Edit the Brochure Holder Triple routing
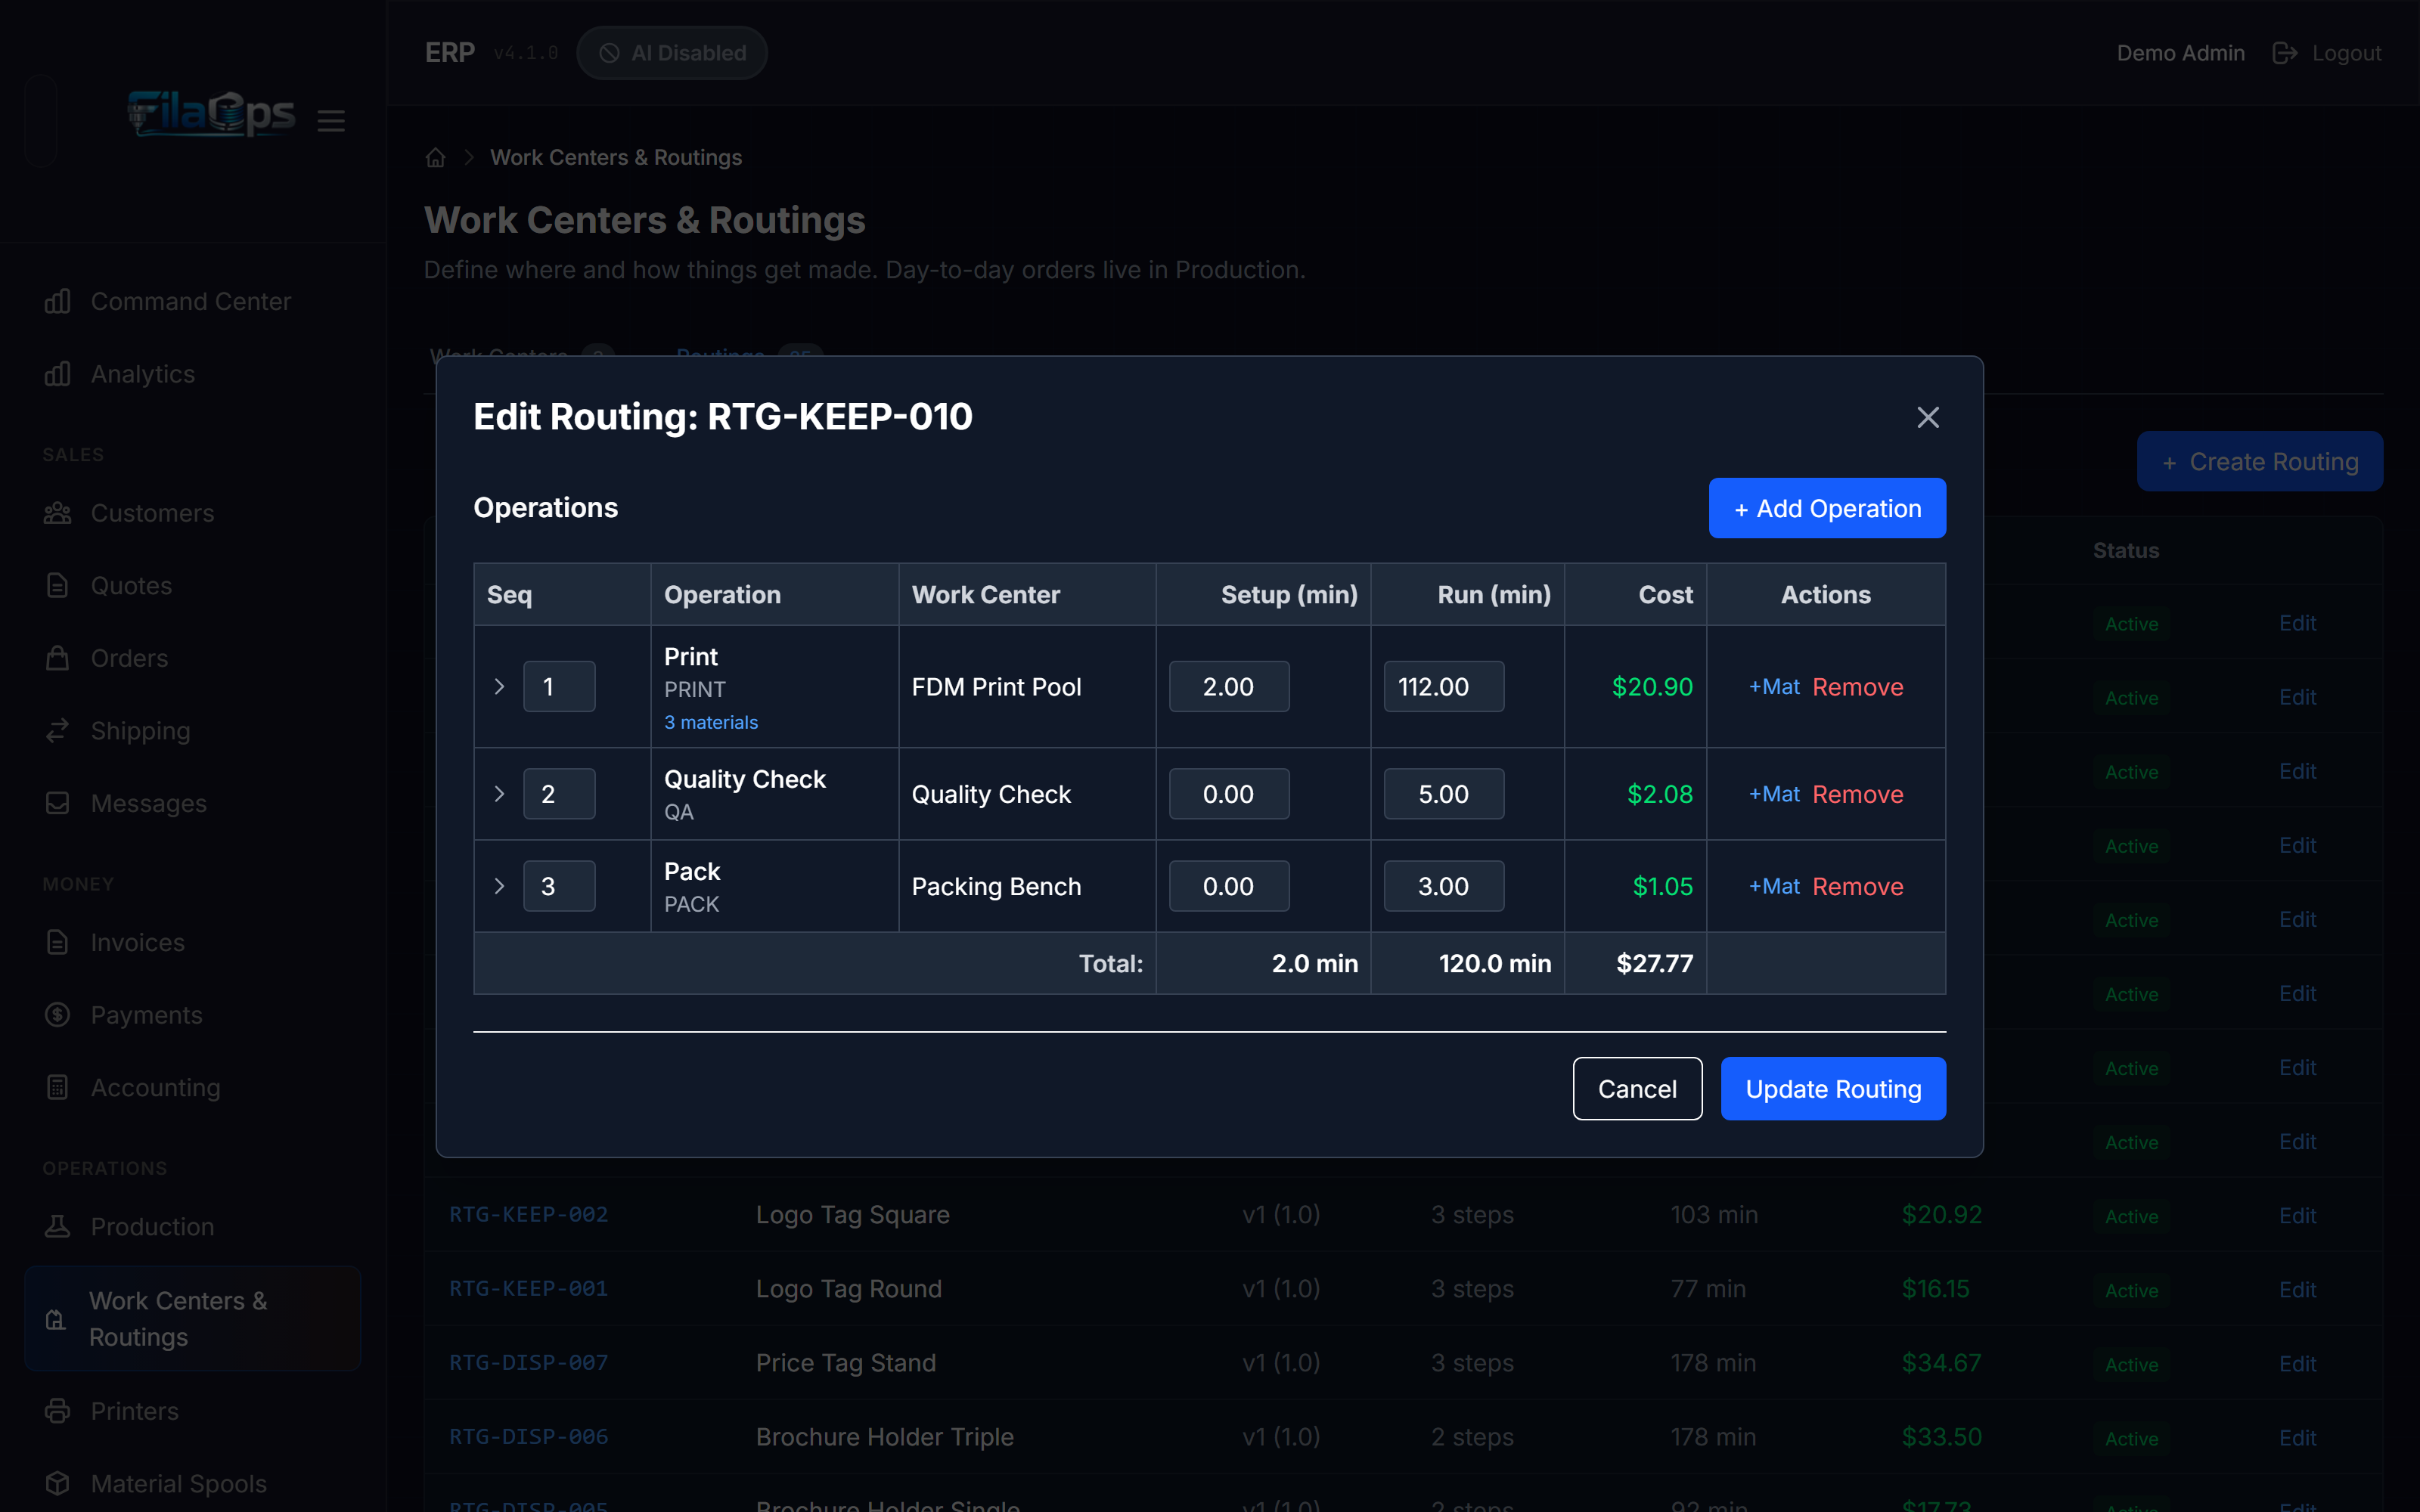This screenshot has width=2420, height=1512. coord(2297,1437)
